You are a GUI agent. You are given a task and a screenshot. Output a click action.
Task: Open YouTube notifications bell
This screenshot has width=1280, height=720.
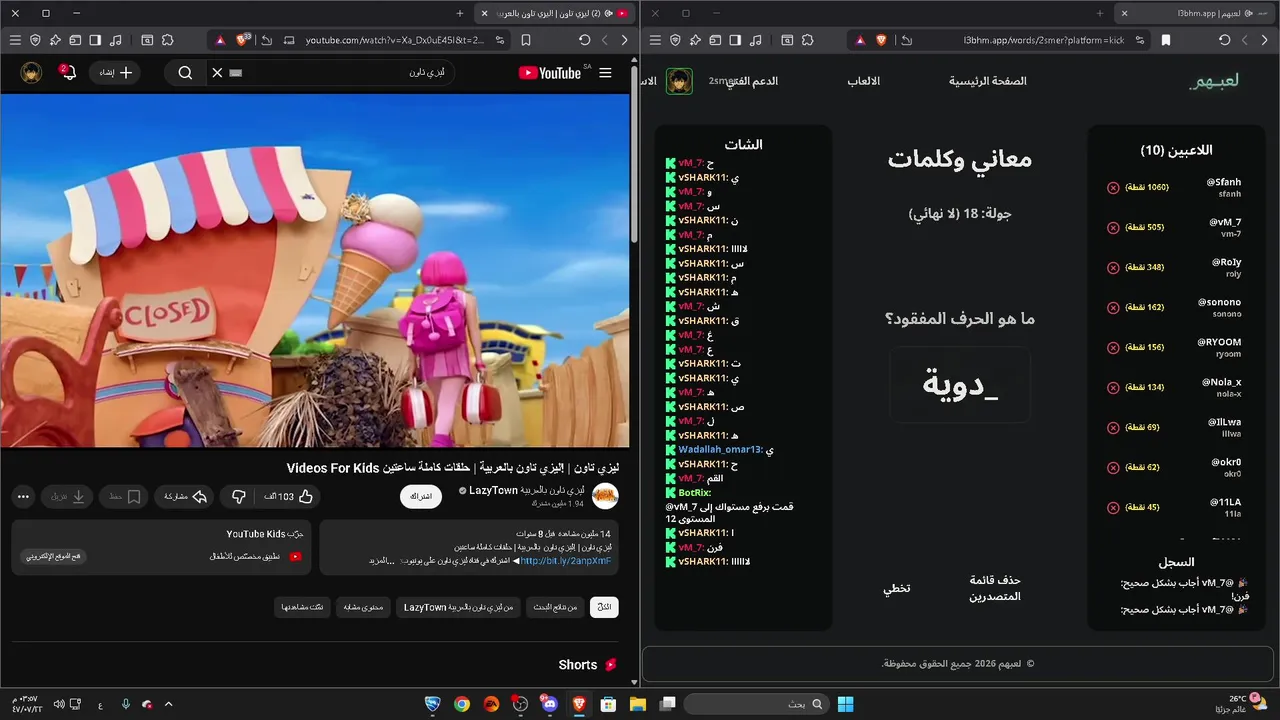(68, 73)
